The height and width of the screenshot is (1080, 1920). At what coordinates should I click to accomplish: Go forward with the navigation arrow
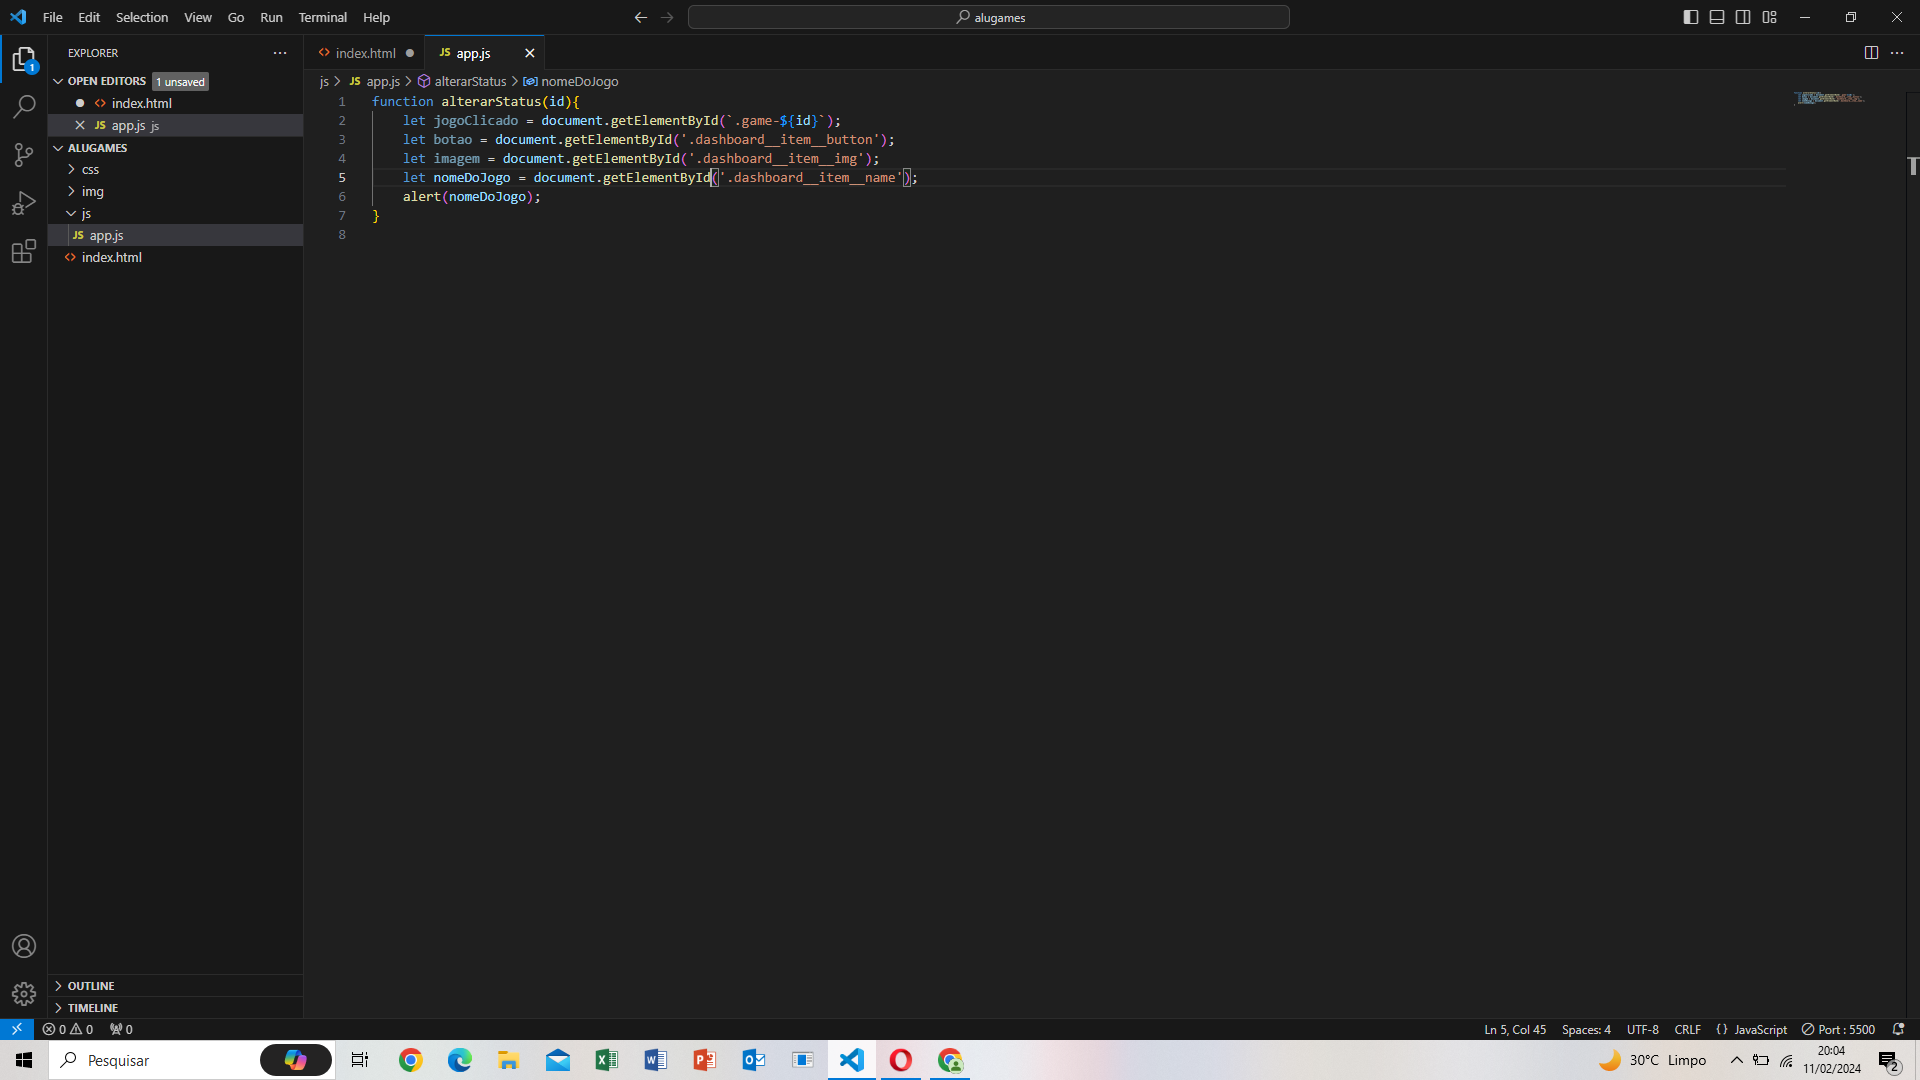[x=667, y=17]
